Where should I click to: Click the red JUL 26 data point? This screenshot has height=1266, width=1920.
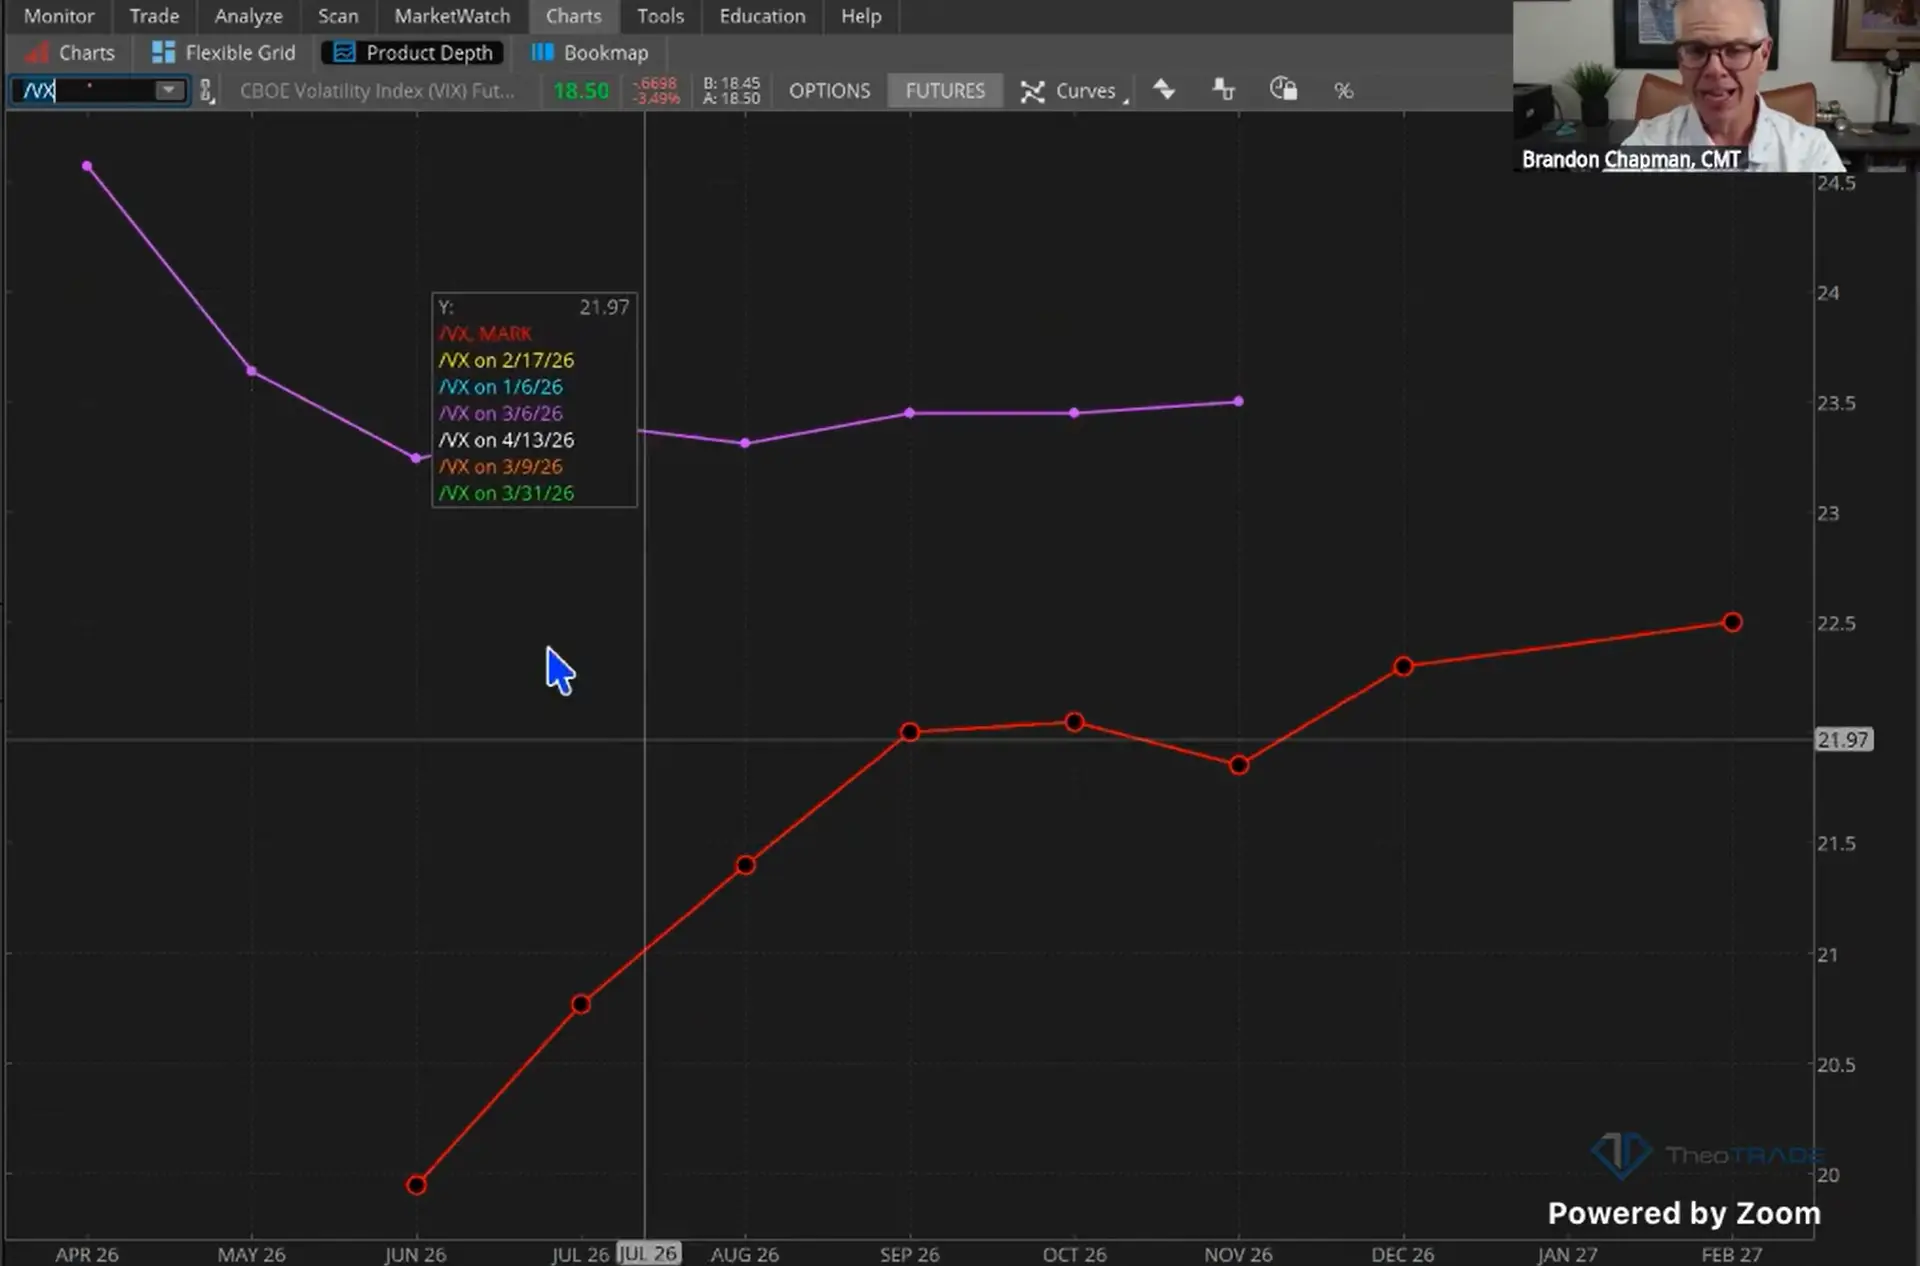(581, 1004)
